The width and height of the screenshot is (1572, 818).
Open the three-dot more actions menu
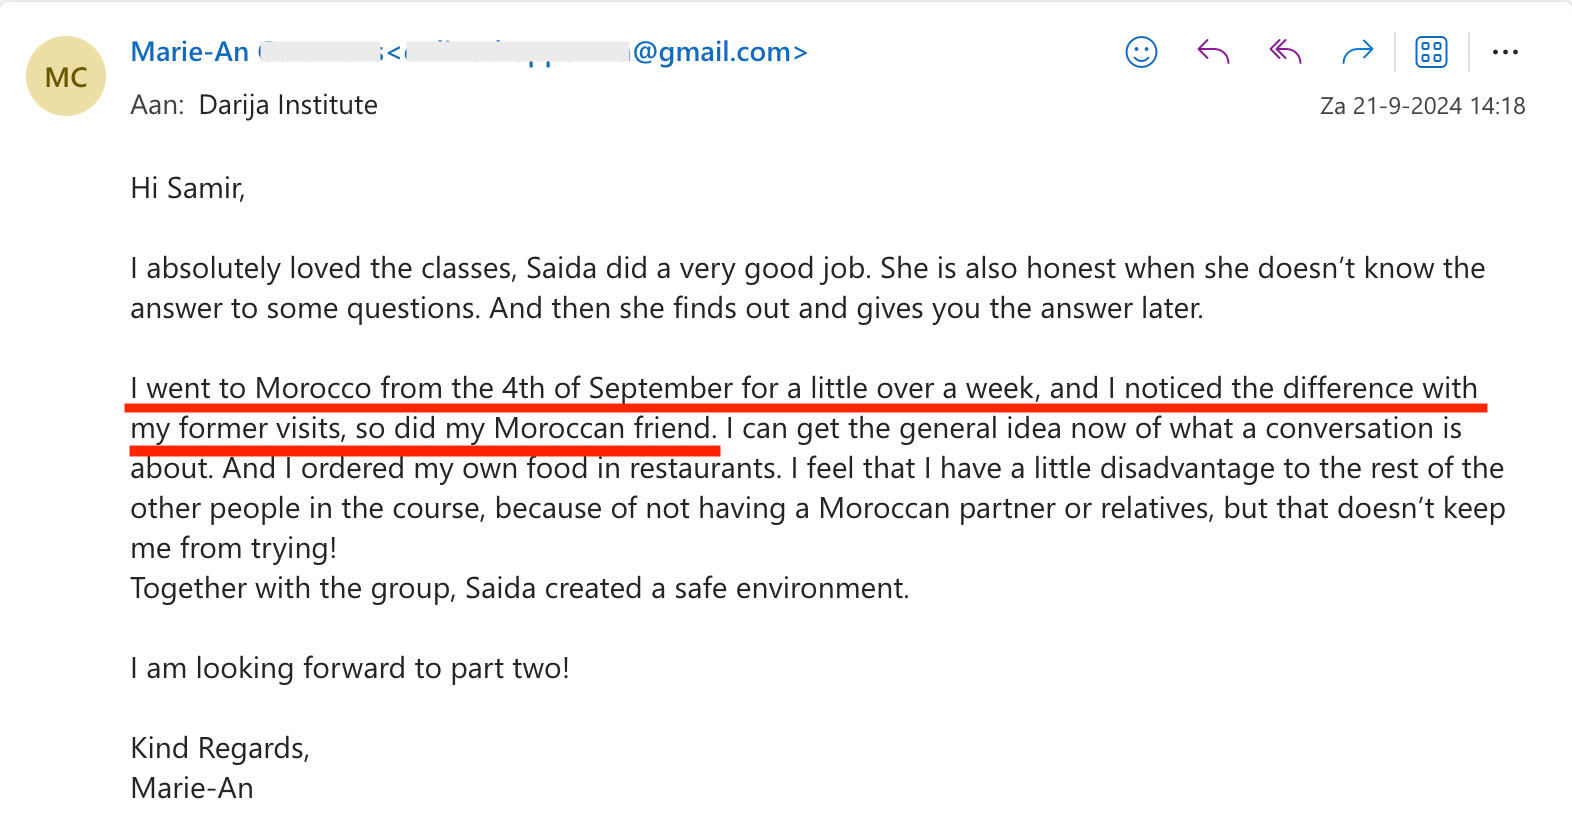(1505, 52)
